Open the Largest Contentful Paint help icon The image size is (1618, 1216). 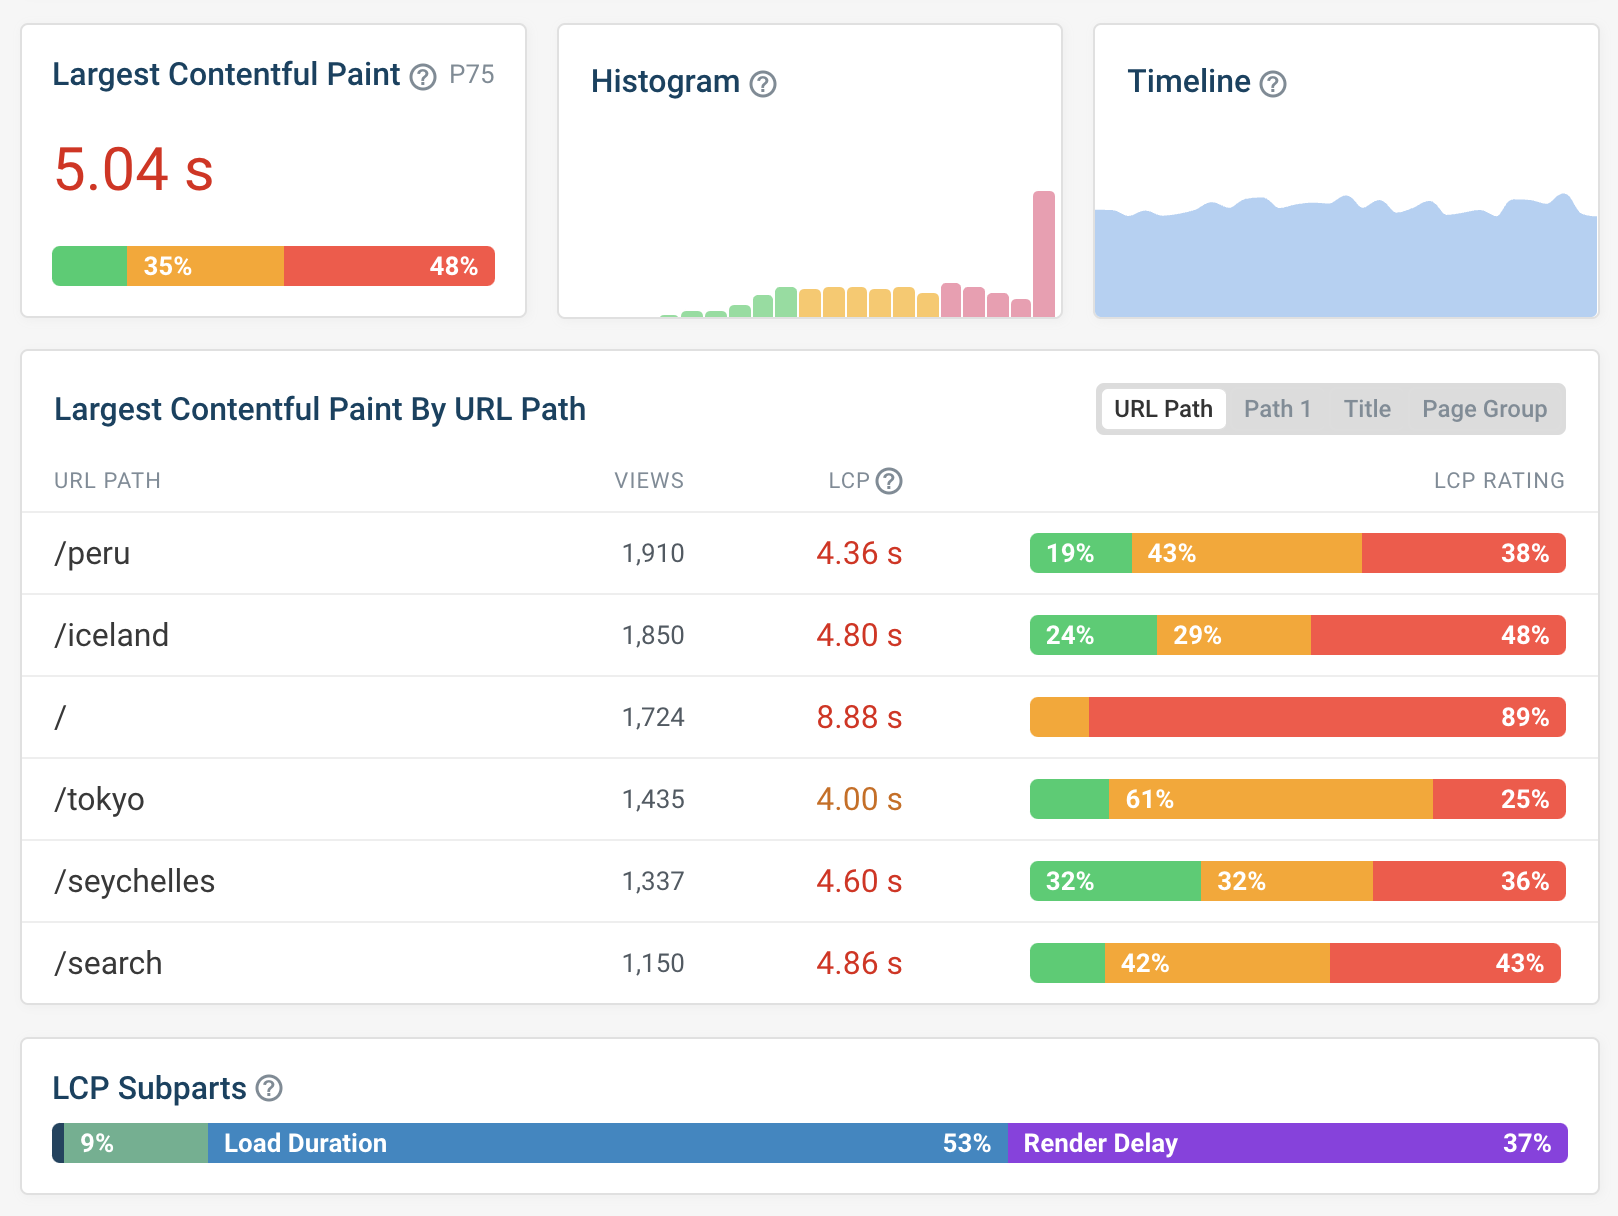423,75
